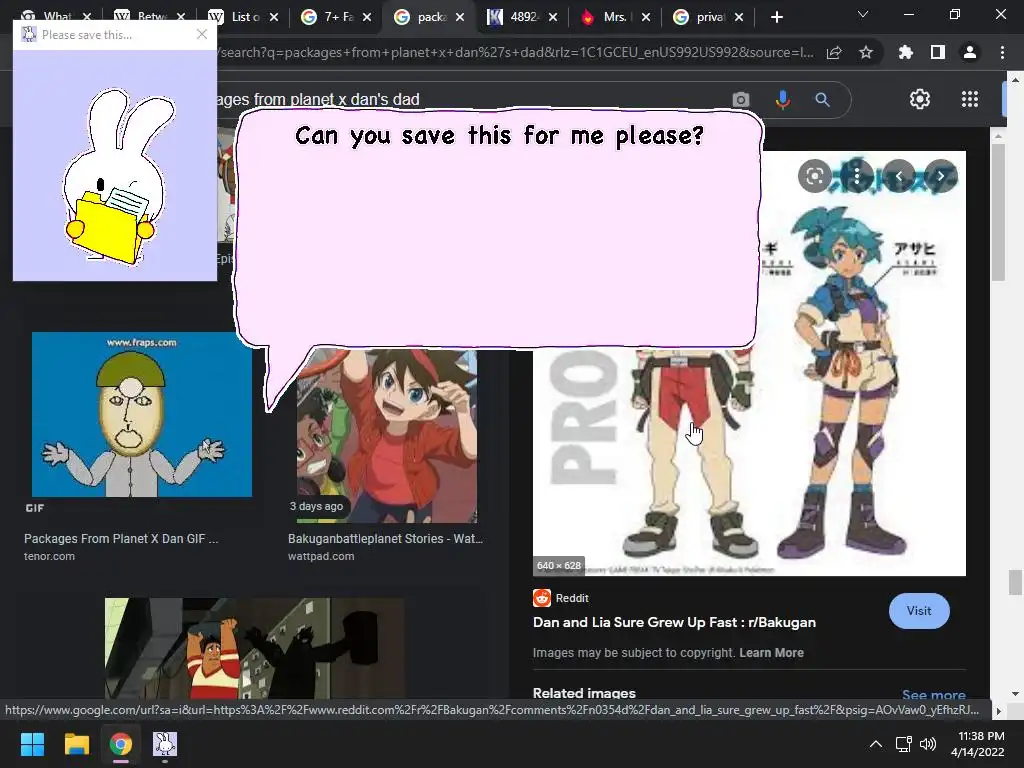Image resolution: width=1024 pixels, height=768 pixels.
Task: Share this page from address bar
Action: click(x=834, y=52)
